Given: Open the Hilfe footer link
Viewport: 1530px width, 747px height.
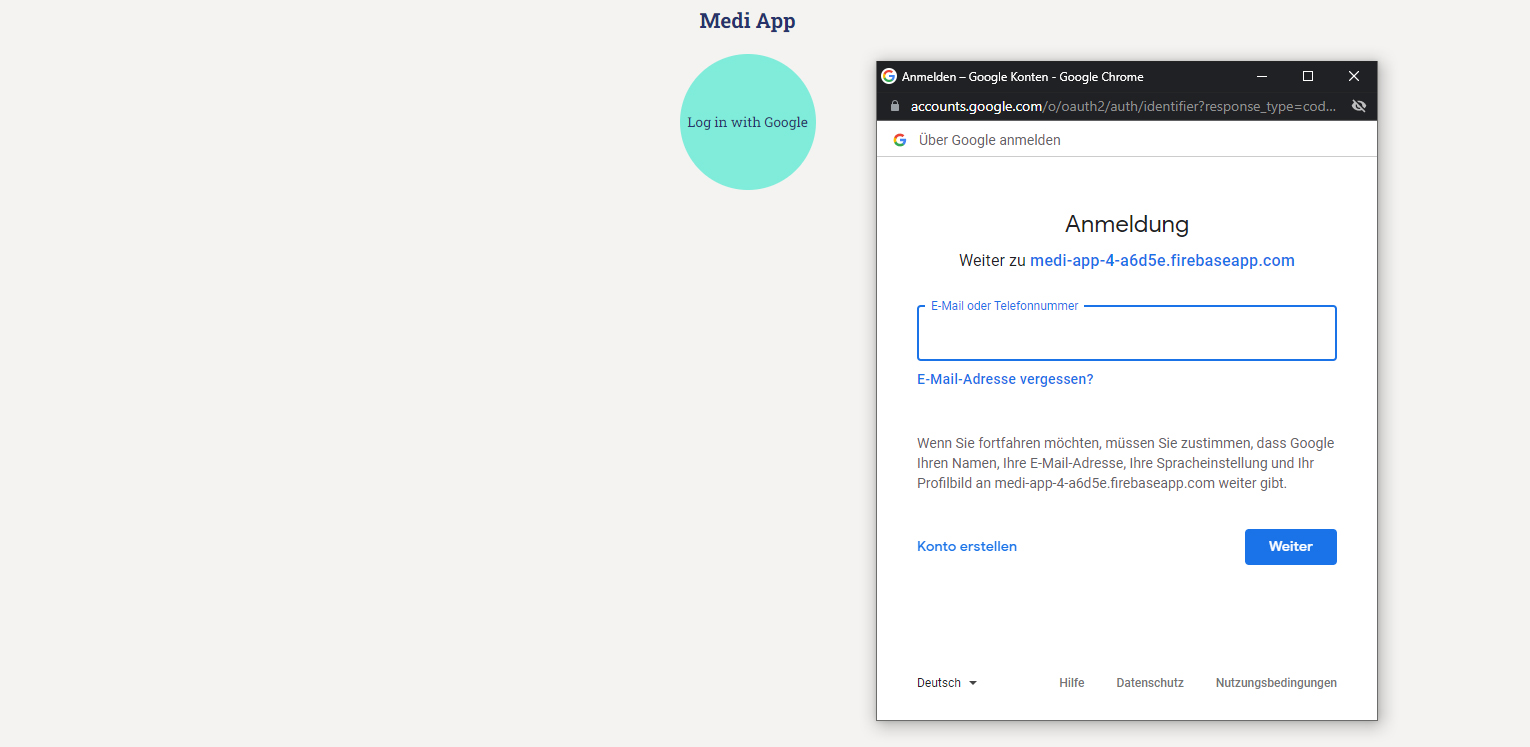Looking at the screenshot, I should (1072, 683).
